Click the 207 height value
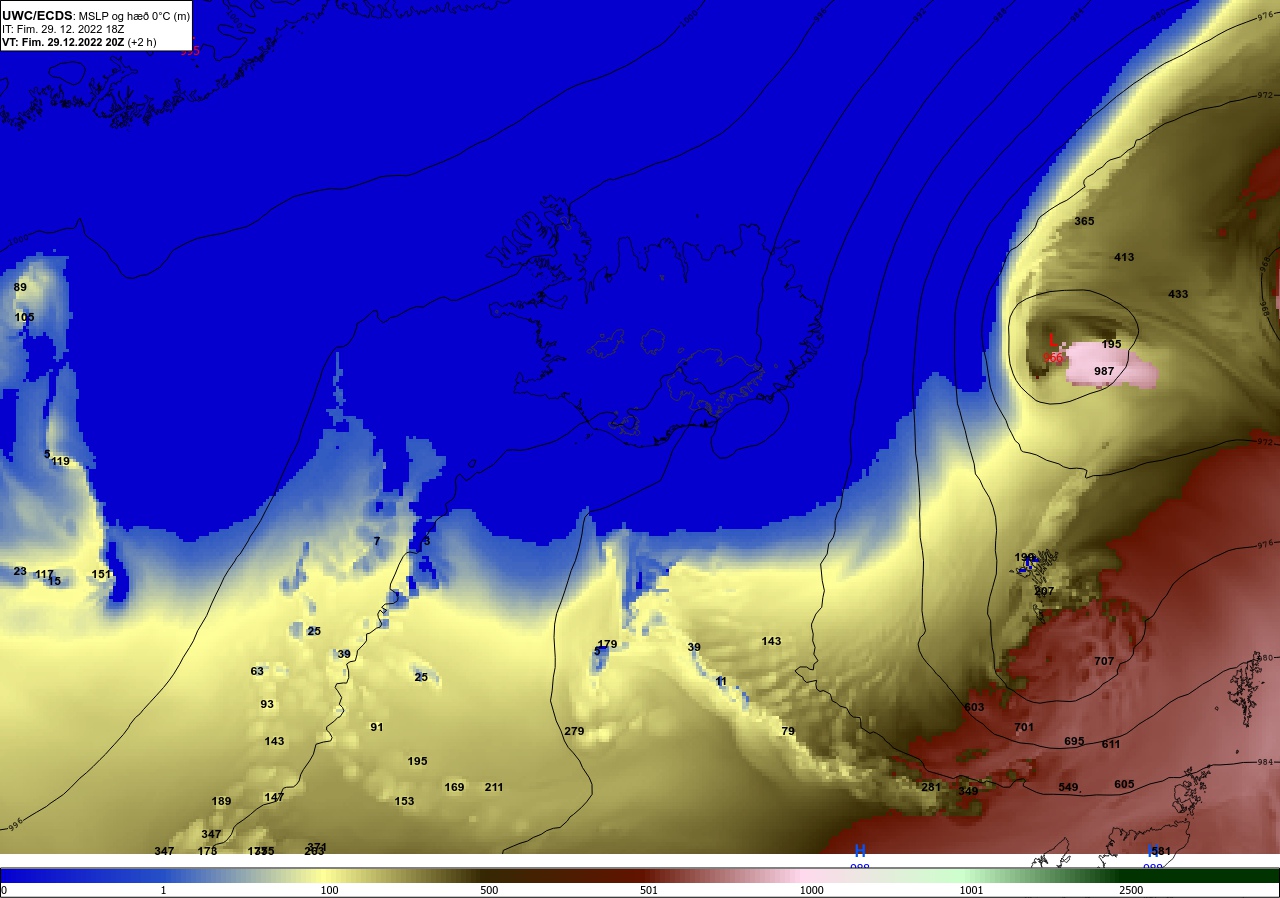 [1044, 591]
